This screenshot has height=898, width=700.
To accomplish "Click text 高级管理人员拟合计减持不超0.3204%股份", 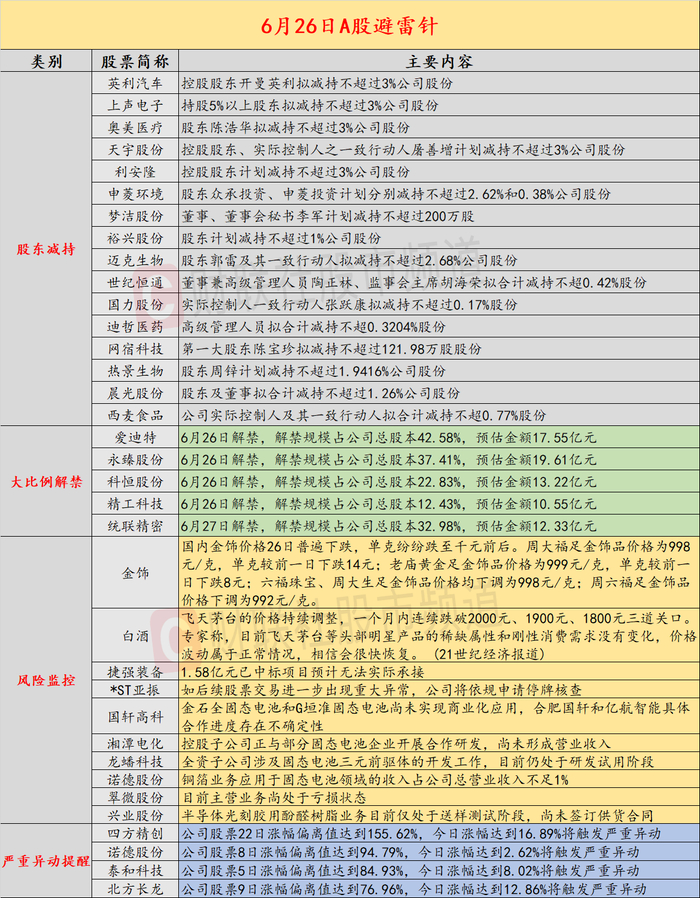I will tap(313, 326).
